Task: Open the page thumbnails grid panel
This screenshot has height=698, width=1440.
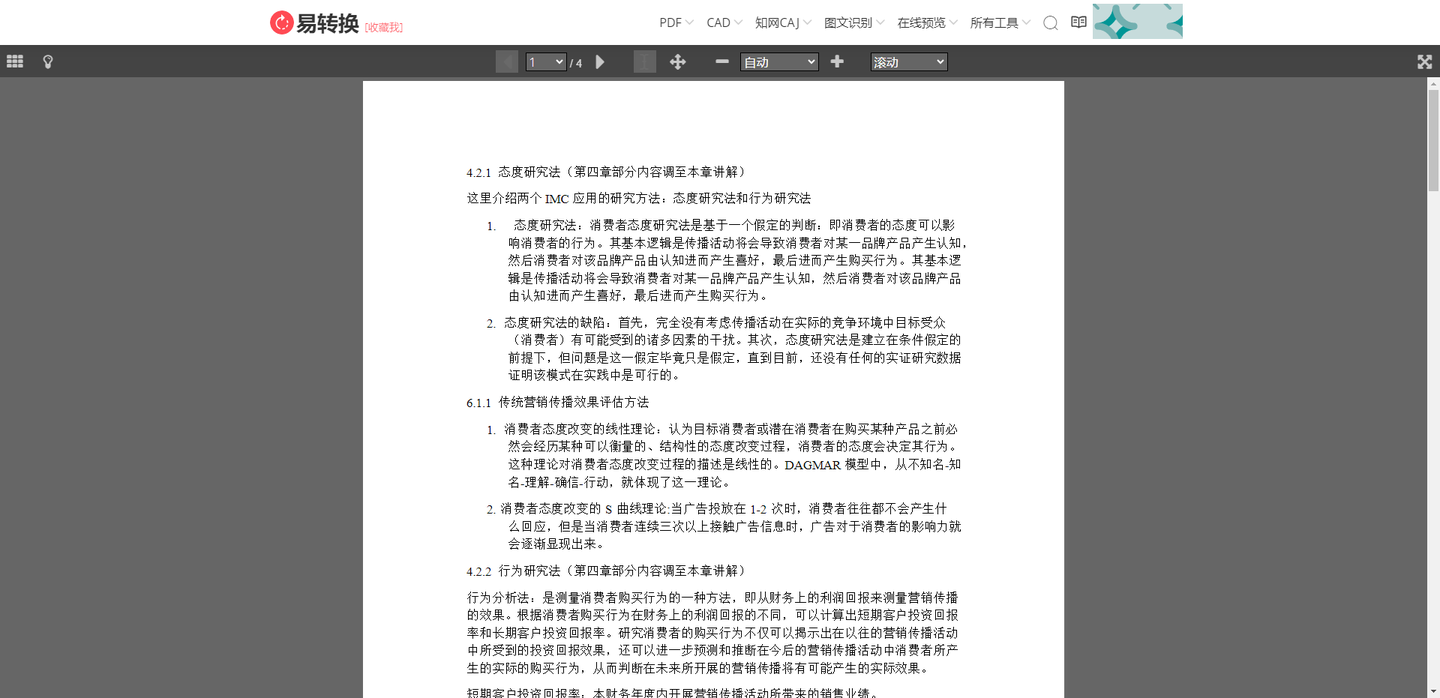Action: coord(15,61)
